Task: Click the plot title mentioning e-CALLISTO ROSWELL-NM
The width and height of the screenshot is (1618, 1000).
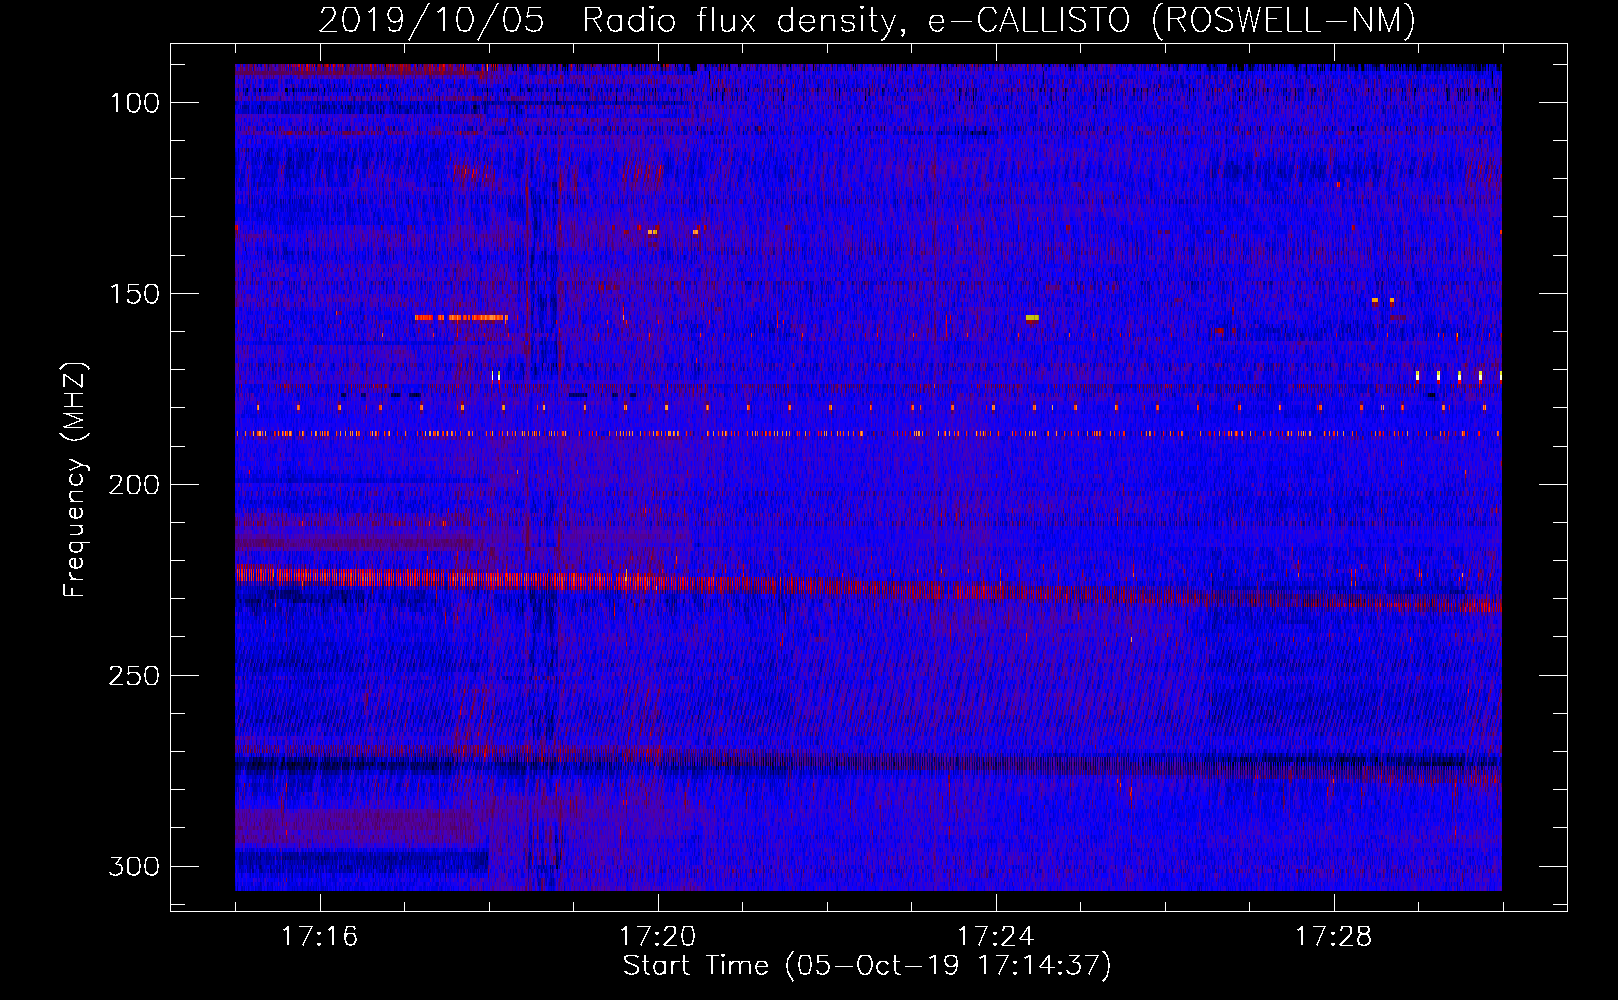Action: coord(867,20)
